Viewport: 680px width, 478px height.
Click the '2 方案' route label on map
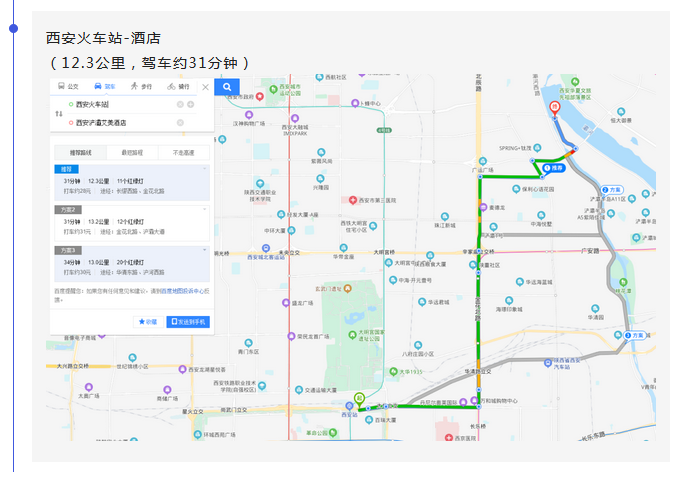pyautogui.click(x=612, y=190)
